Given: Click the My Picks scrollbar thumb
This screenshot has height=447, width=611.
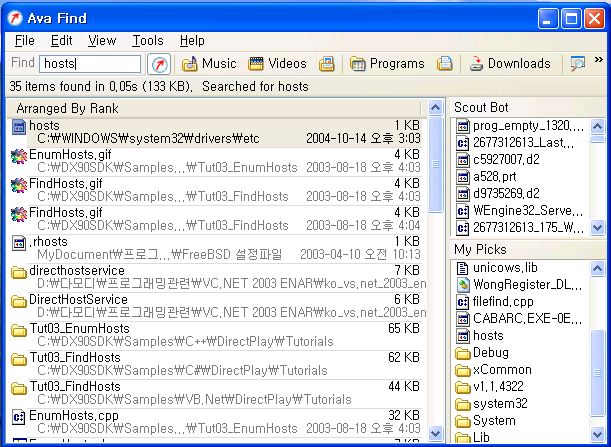Looking at the screenshot, I should [x=598, y=373].
